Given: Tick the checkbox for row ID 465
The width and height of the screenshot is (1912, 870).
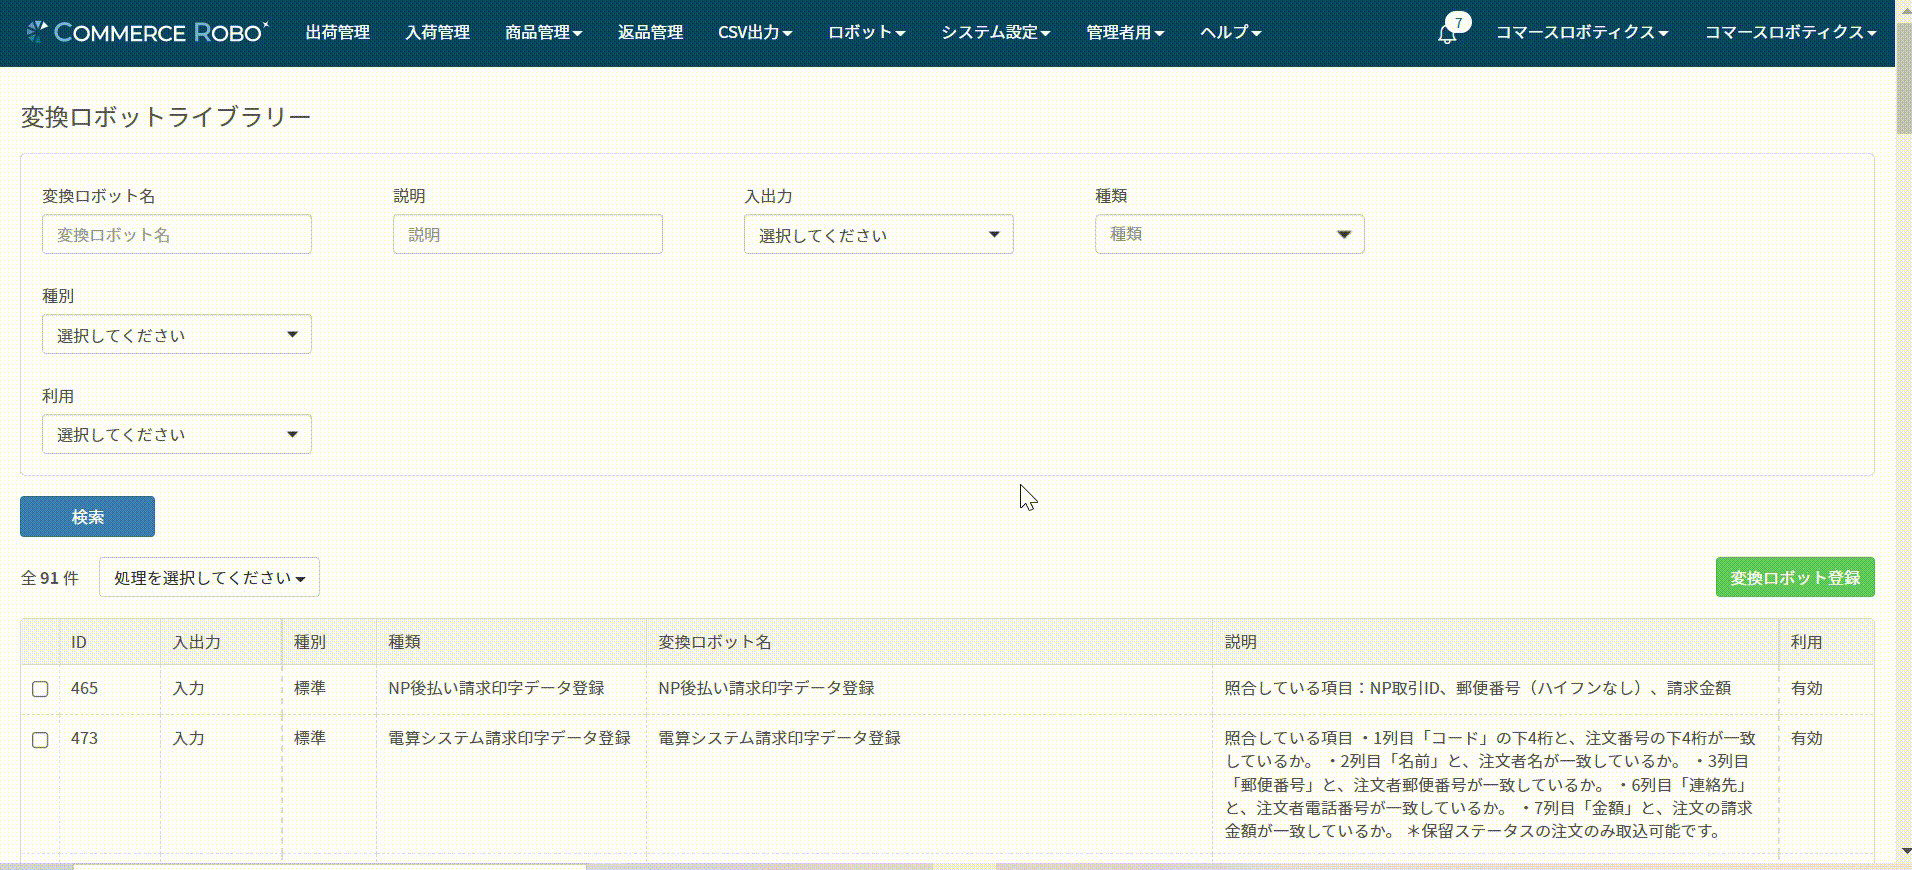Looking at the screenshot, I should coord(40,689).
